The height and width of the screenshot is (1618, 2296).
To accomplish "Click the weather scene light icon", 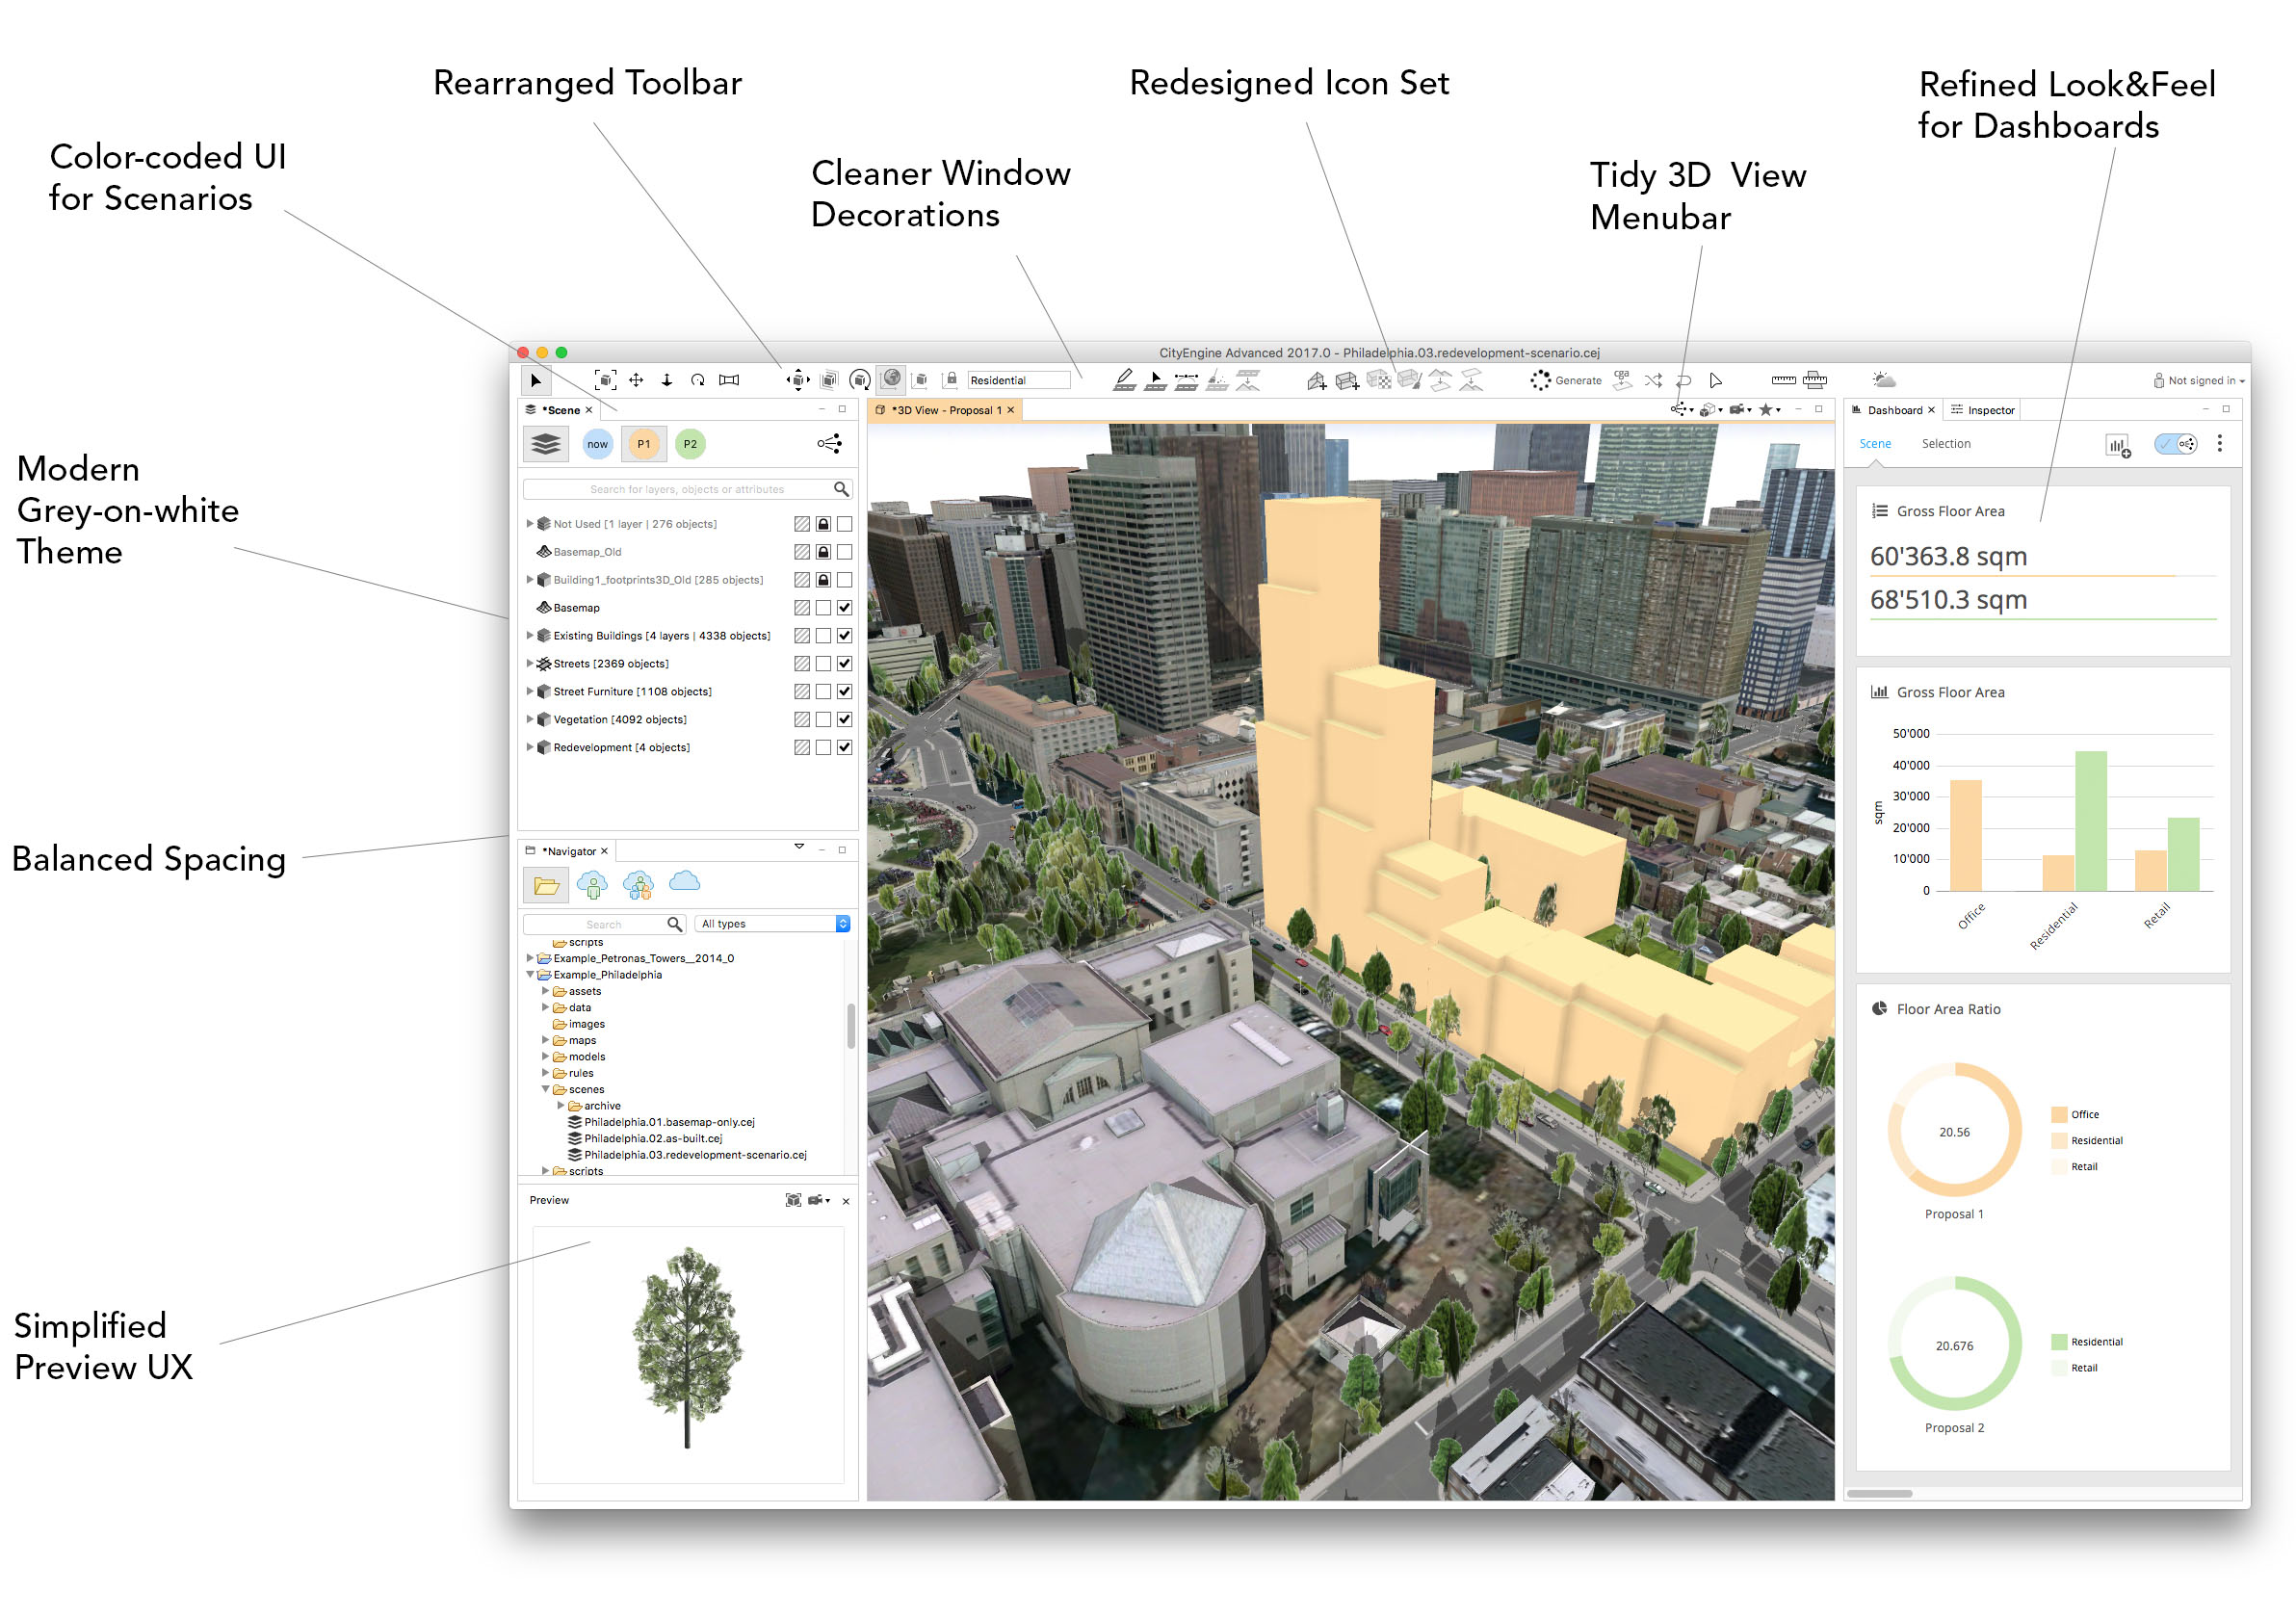I will [1883, 380].
